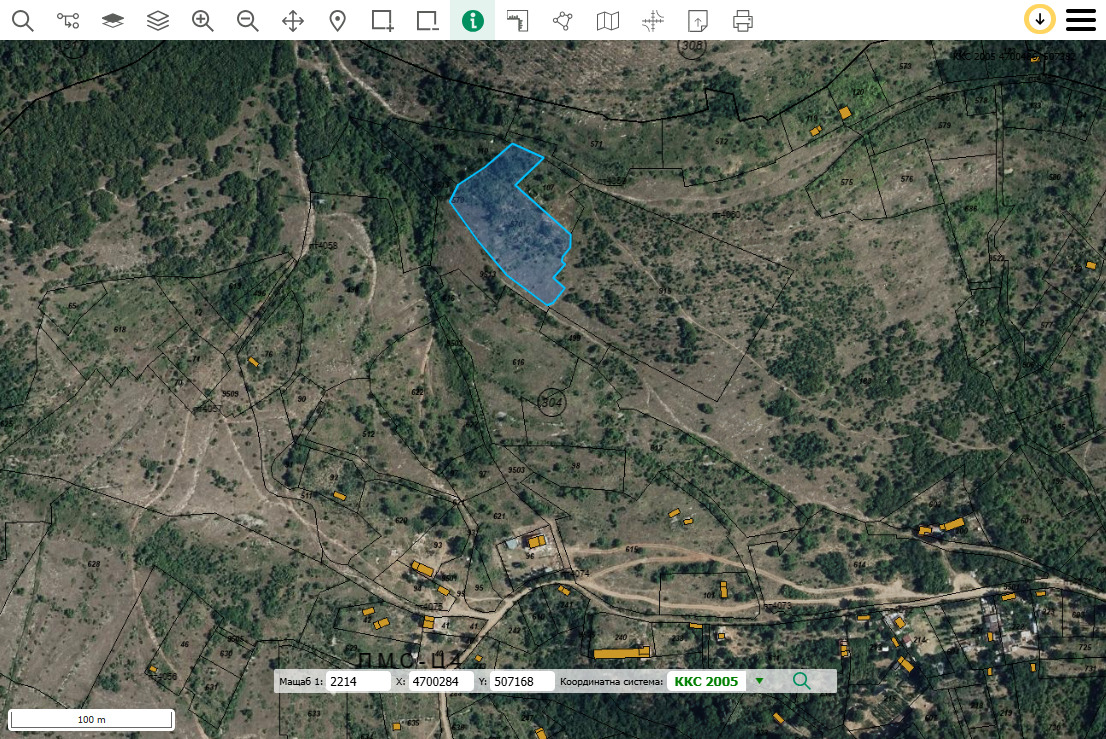The image size is (1106, 739).
Task: Choose the ruler measurement tool
Action: [x=518, y=20]
